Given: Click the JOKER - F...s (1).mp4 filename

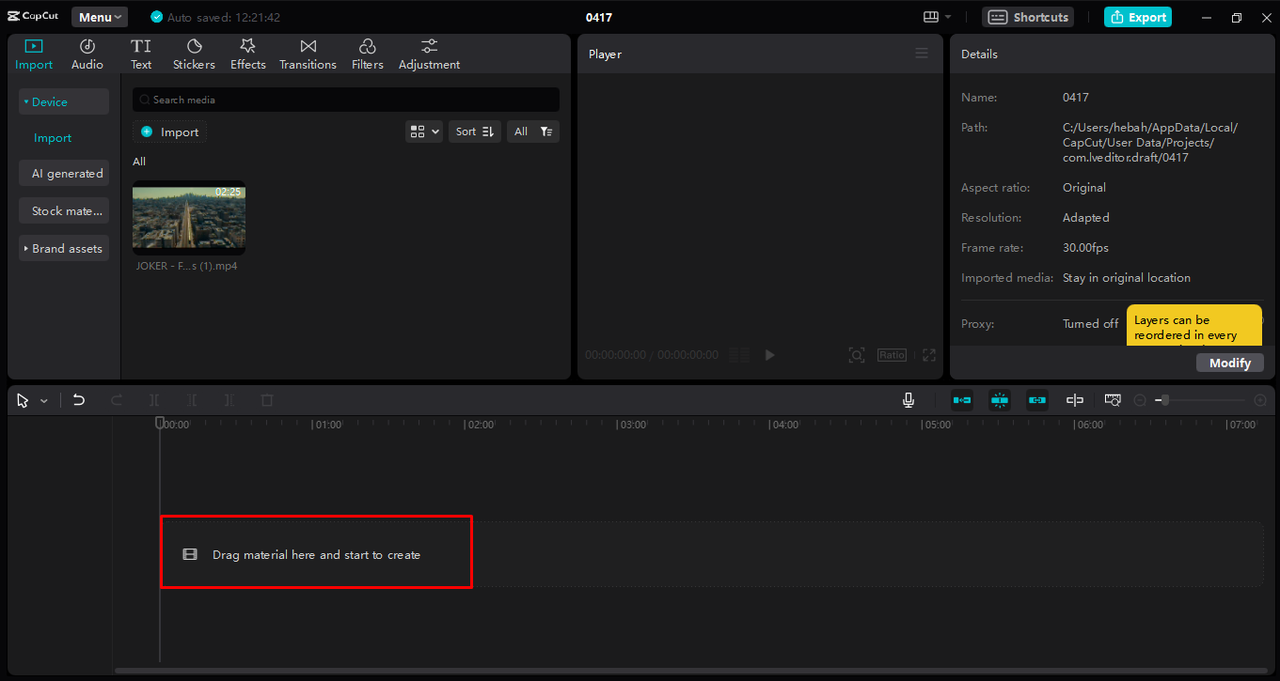Looking at the screenshot, I should click(x=187, y=266).
